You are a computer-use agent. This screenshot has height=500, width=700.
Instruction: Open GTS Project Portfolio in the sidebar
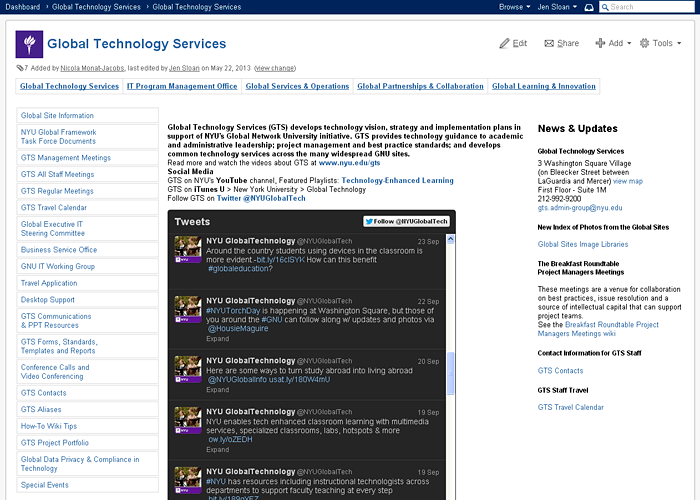[55, 443]
